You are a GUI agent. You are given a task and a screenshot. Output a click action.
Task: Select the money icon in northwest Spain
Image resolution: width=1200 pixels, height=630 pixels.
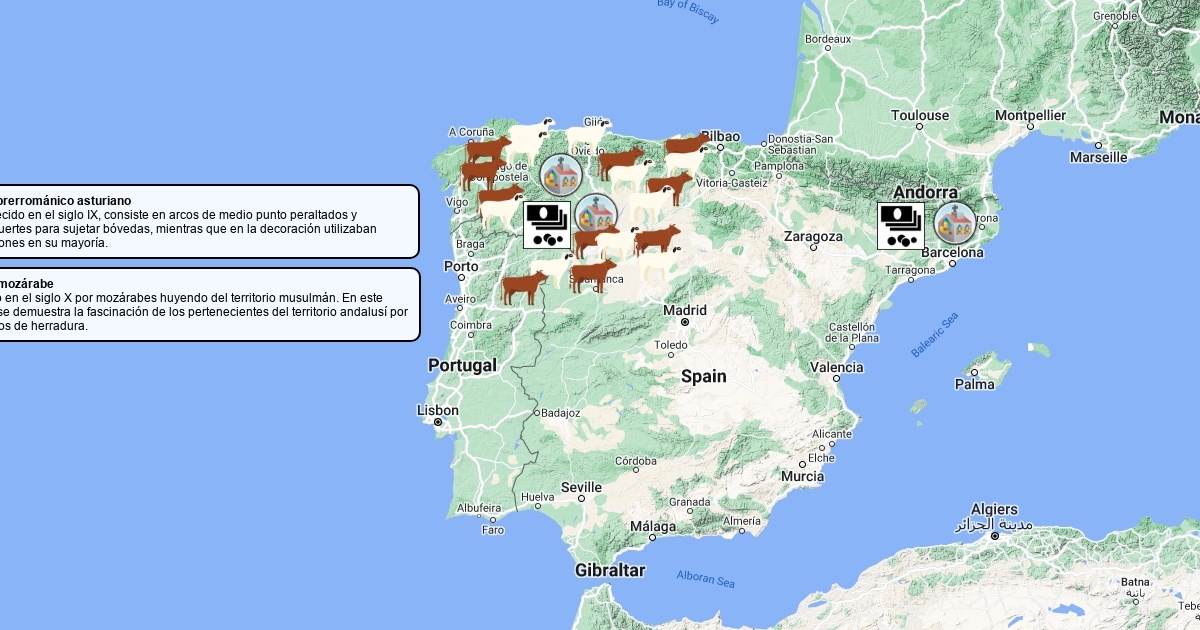(x=547, y=226)
